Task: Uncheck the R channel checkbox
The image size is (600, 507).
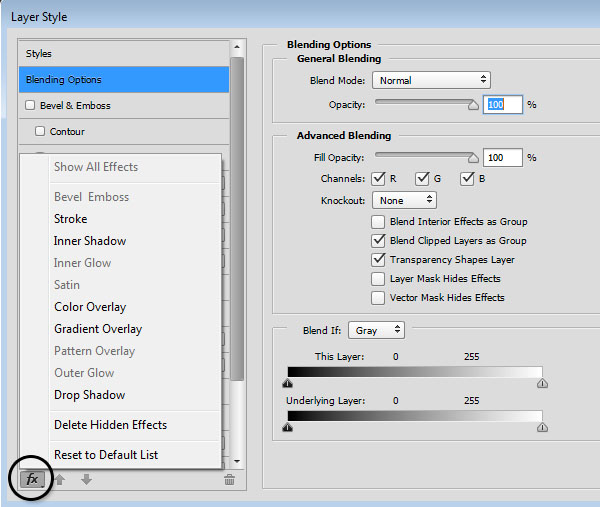Action: click(x=378, y=179)
